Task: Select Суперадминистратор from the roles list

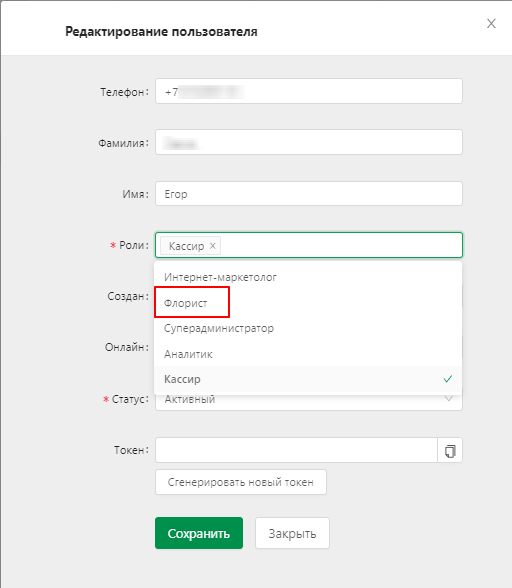Action: pos(308,328)
